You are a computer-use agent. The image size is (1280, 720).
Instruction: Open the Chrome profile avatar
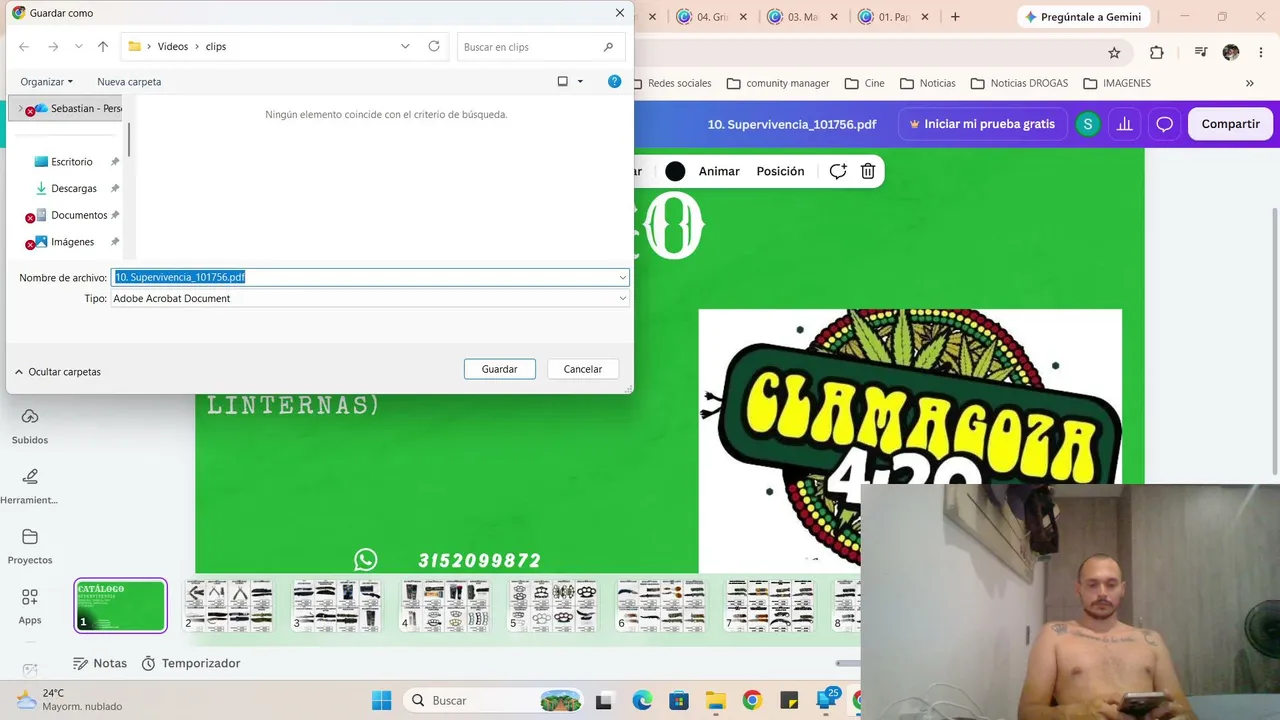point(1231,53)
